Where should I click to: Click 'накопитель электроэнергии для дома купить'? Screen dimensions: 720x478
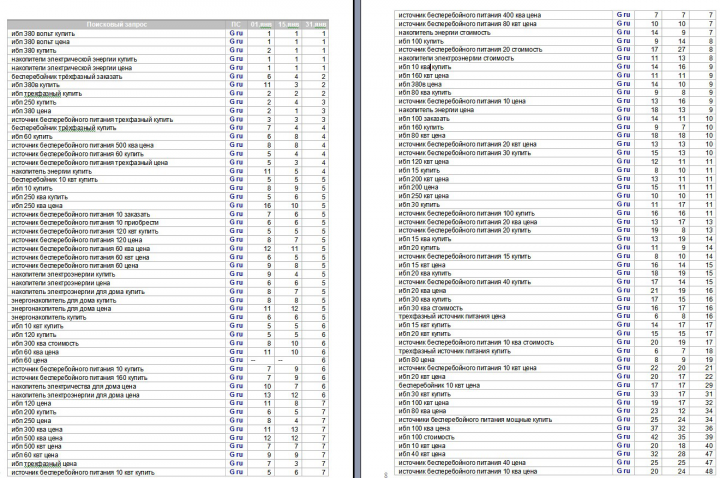click(78, 292)
